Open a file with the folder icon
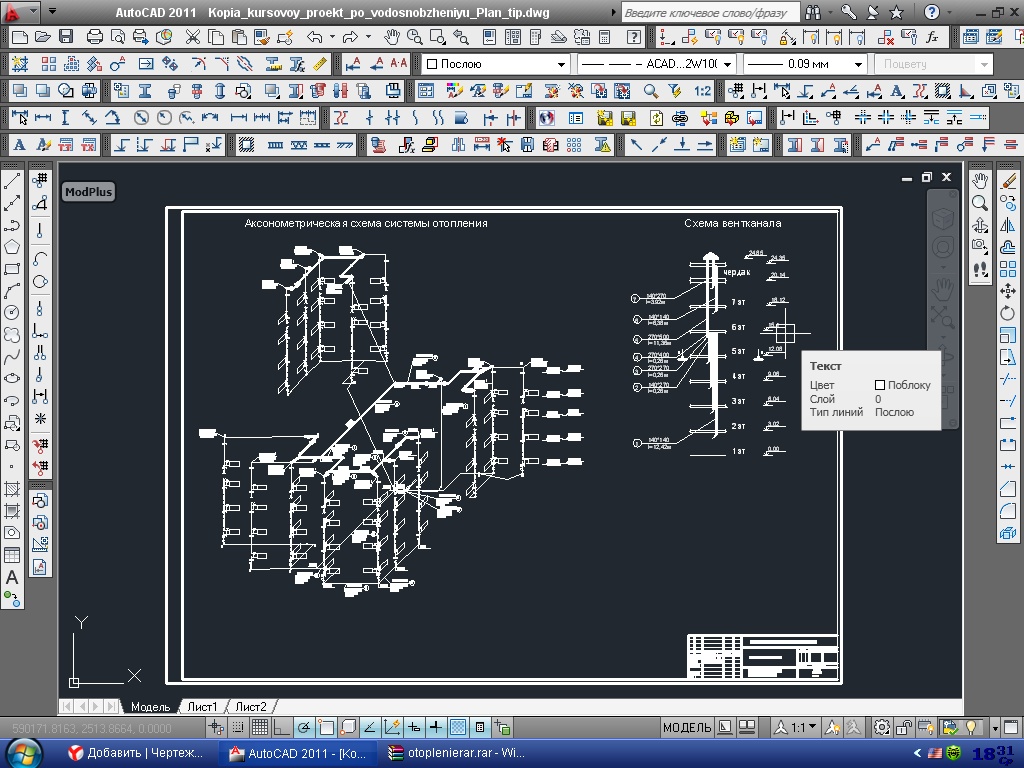 42,37
